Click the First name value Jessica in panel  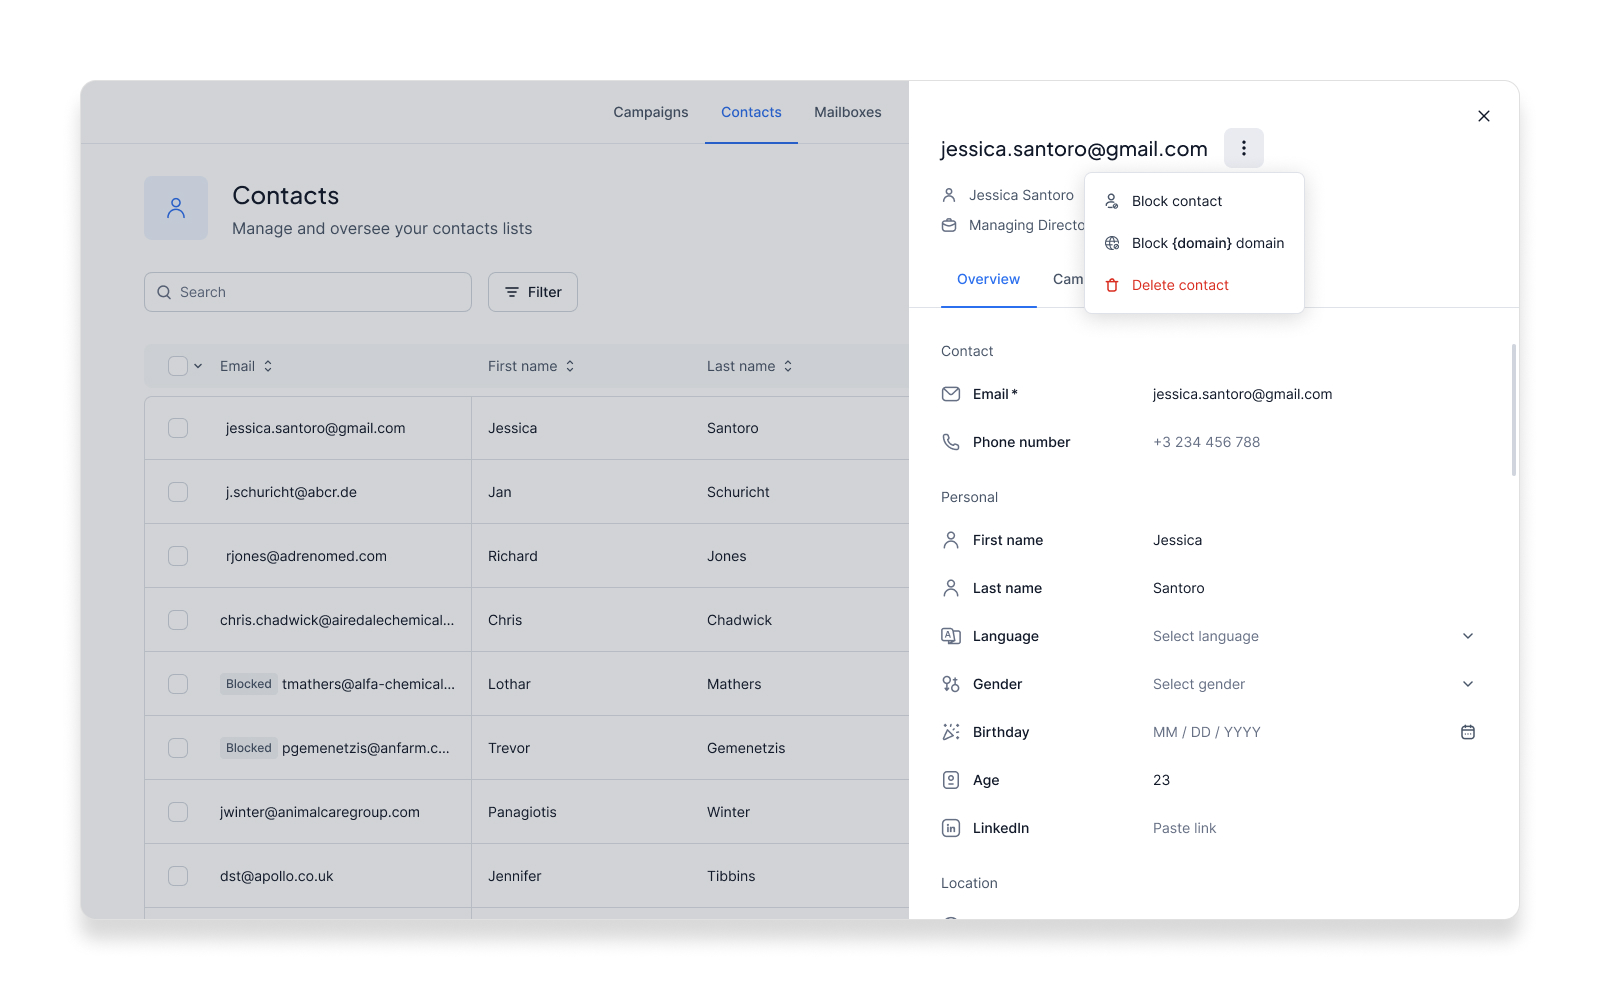click(1178, 540)
